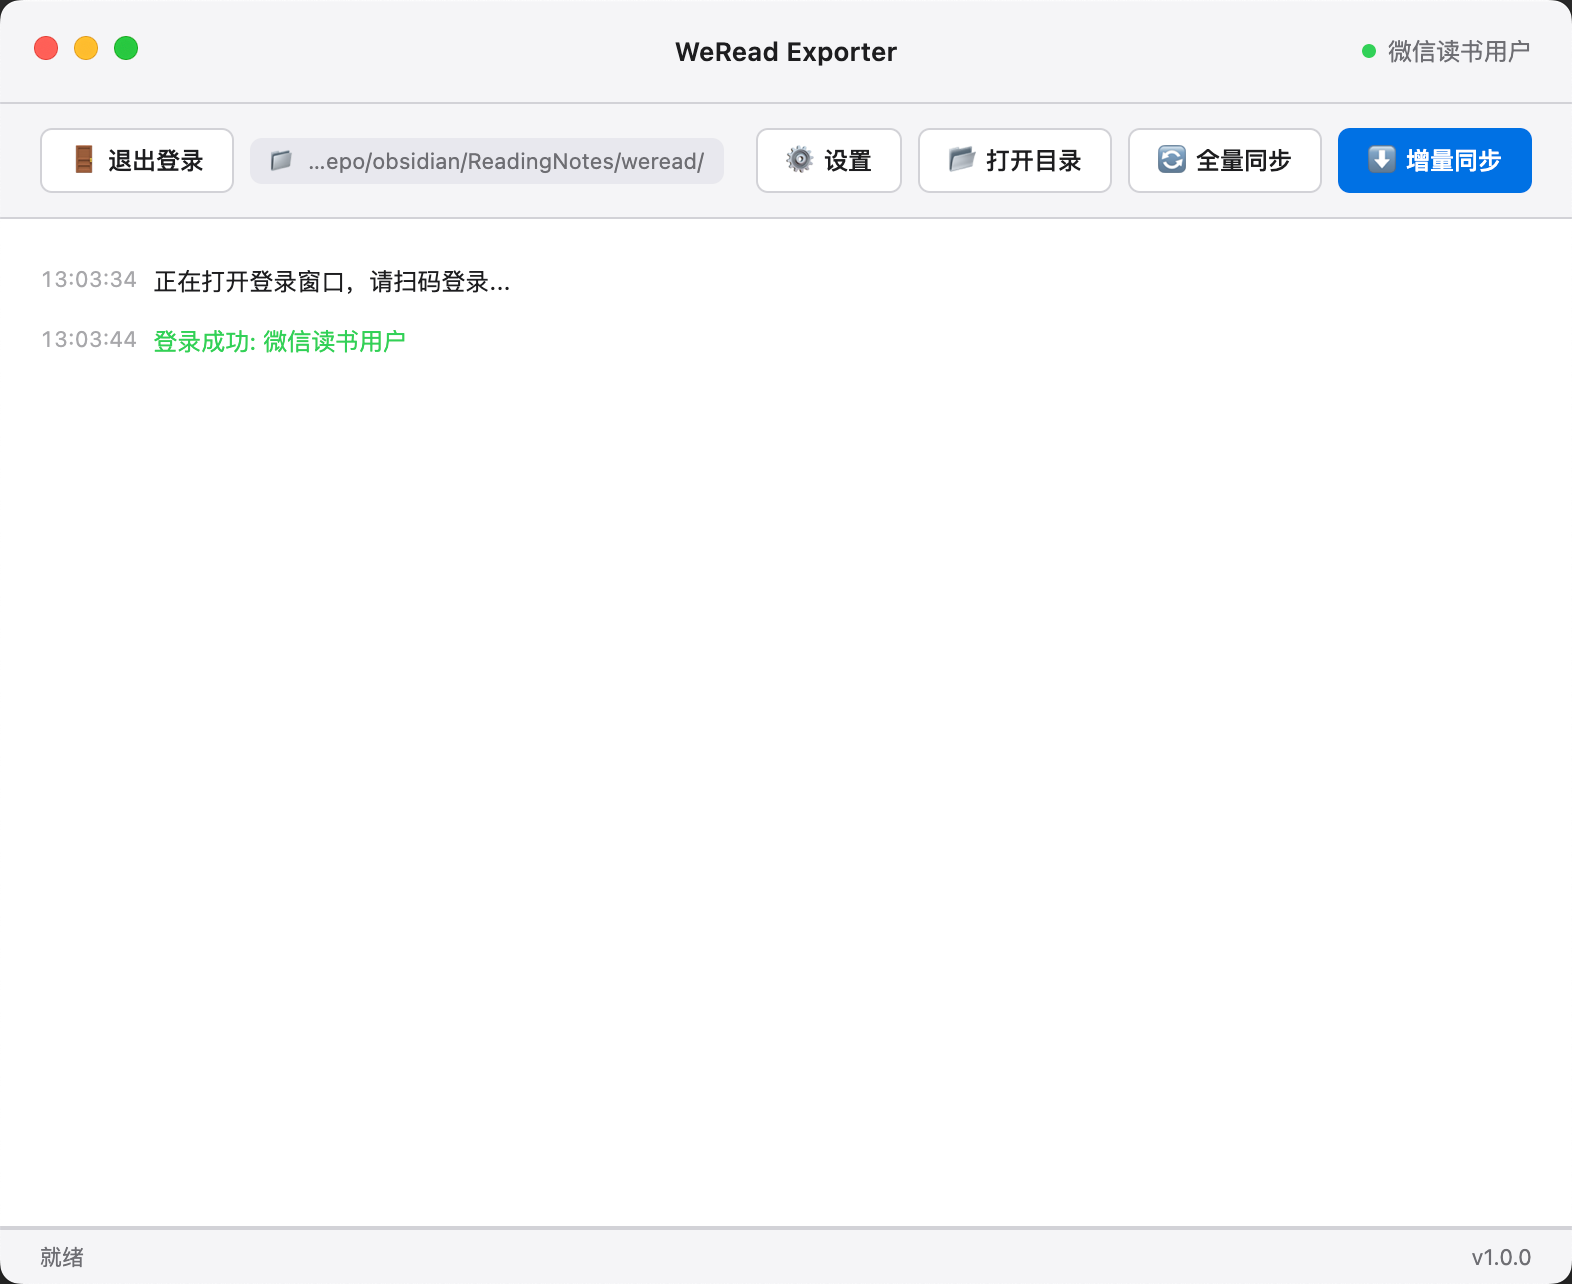Click the v1.0.0 version label
Screen dimensions: 1572x1284
point(1501,1258)
